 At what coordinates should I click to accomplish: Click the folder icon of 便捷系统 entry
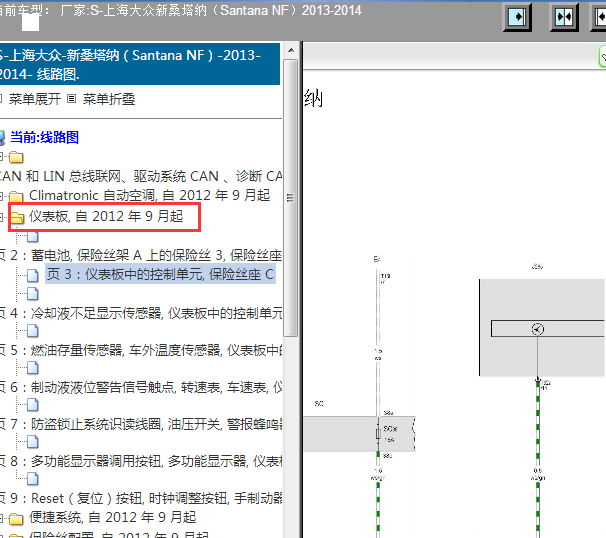tap(16, 519)
